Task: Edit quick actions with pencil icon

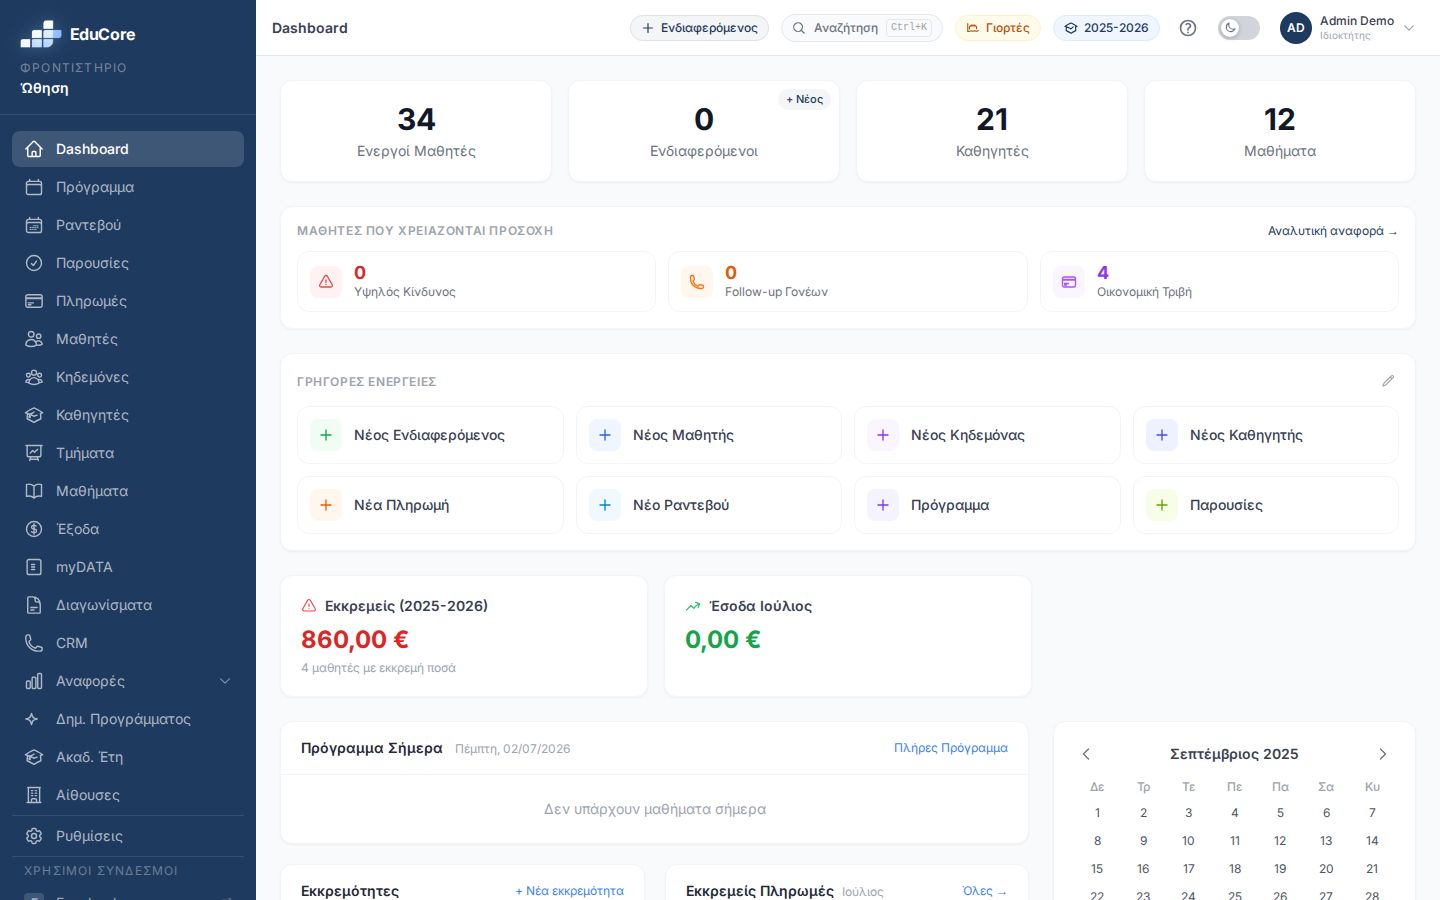Action: point(1388,381)
